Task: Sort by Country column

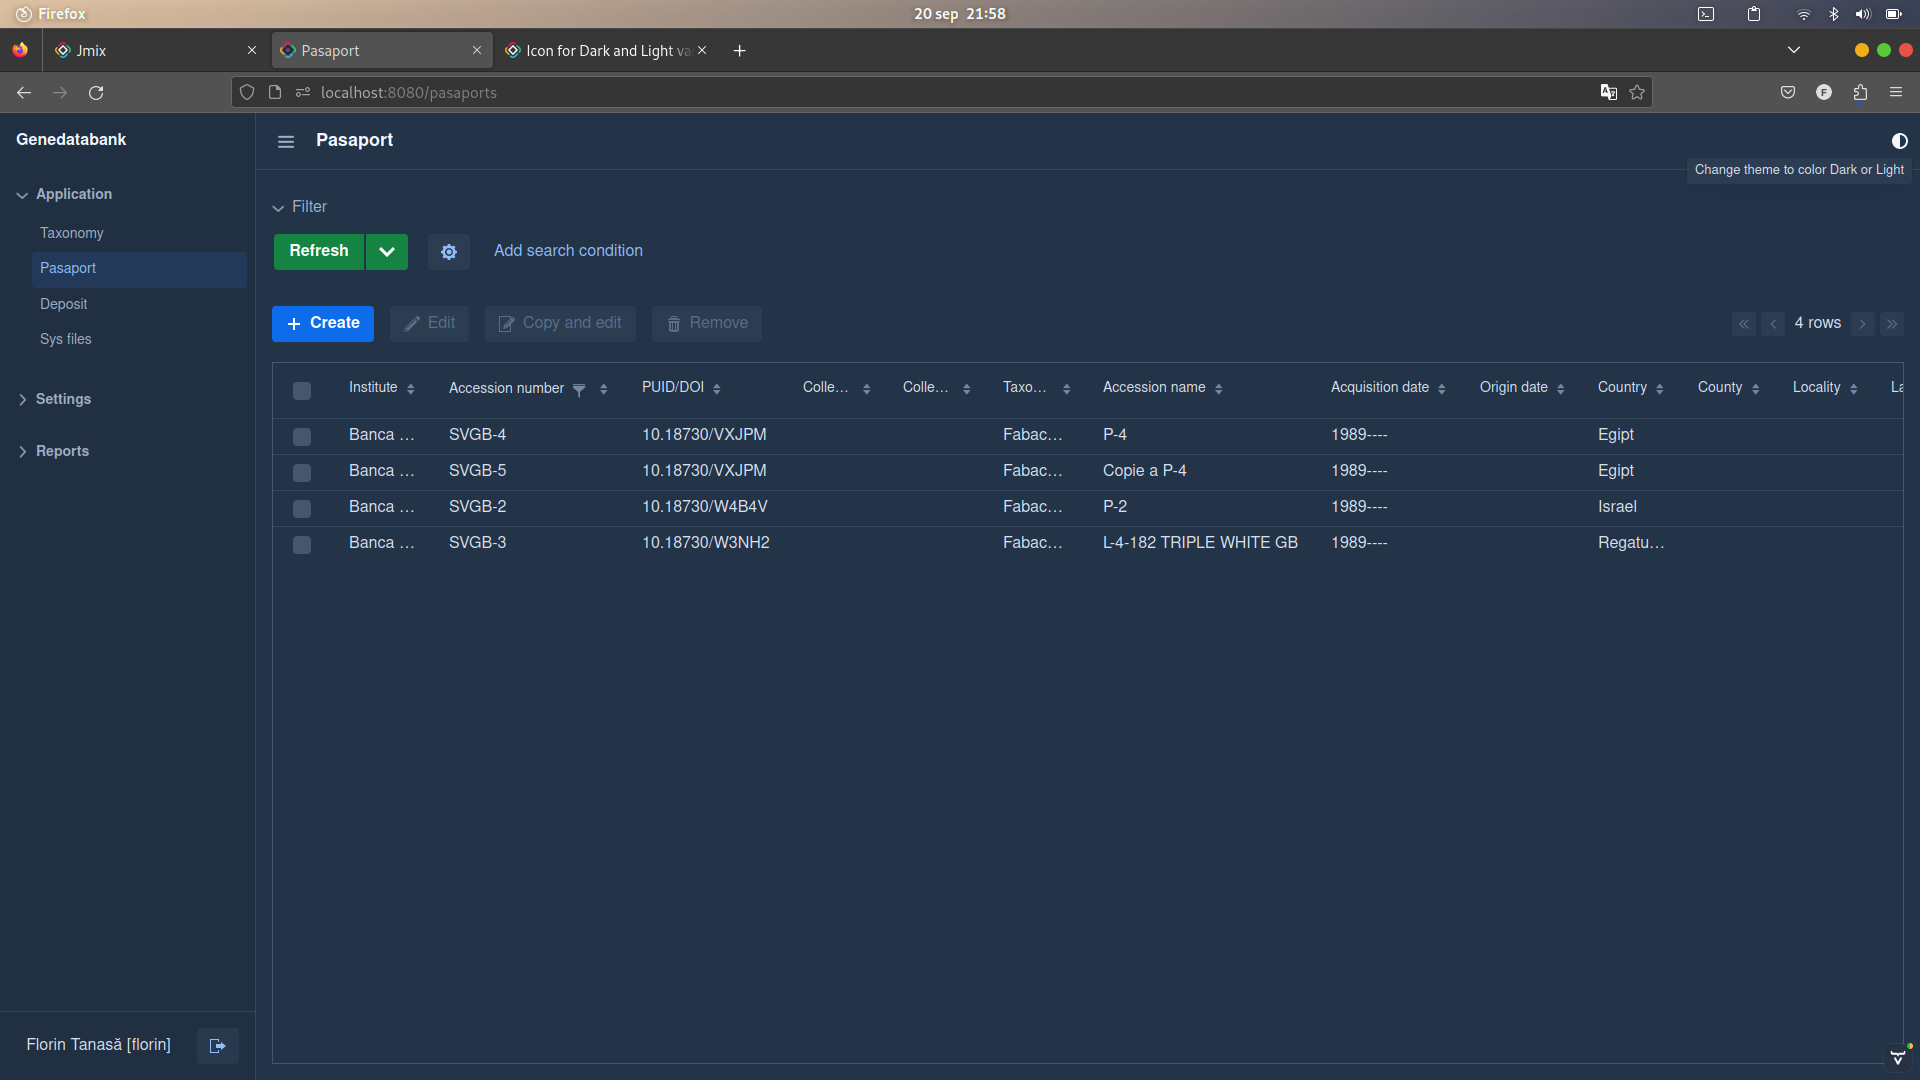Action: (1660, 389)
